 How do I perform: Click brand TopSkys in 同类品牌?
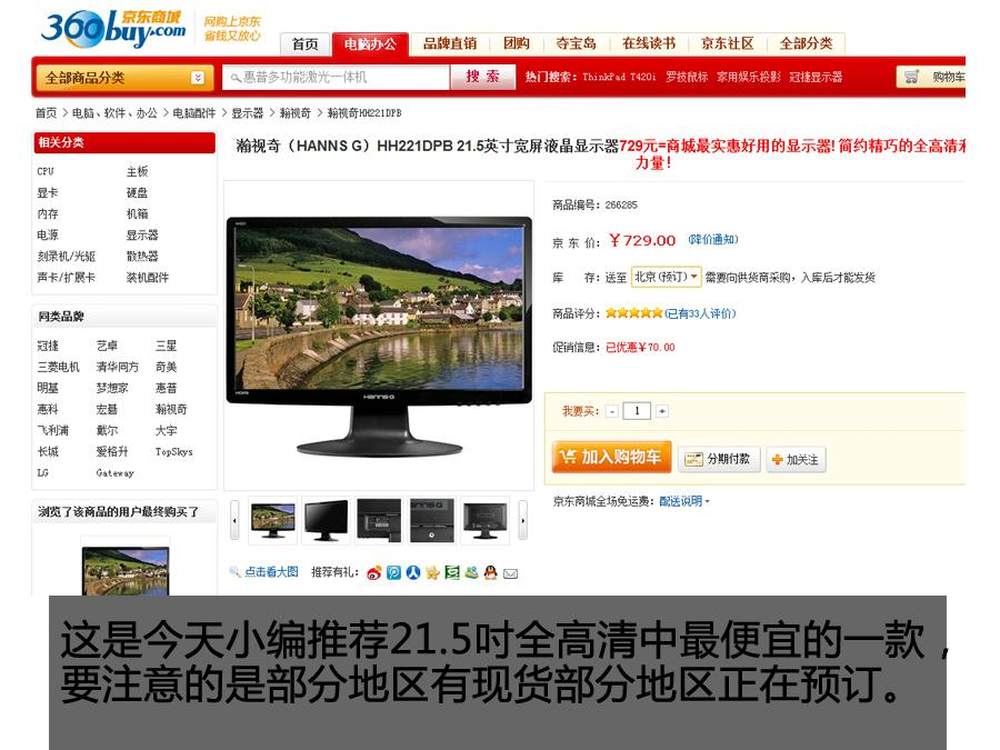click(174, 452)
